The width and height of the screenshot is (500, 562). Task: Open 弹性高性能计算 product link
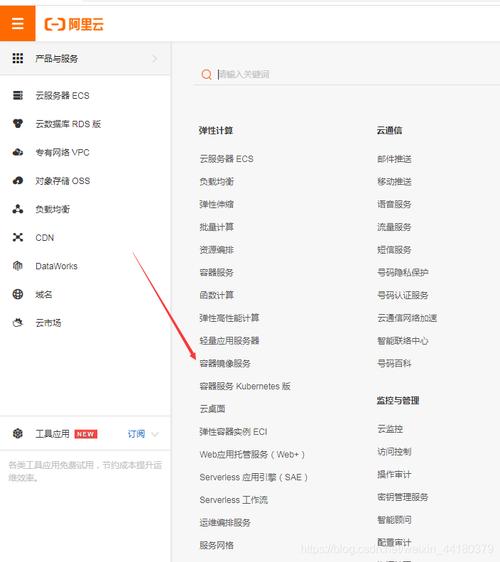click(229, 318)
